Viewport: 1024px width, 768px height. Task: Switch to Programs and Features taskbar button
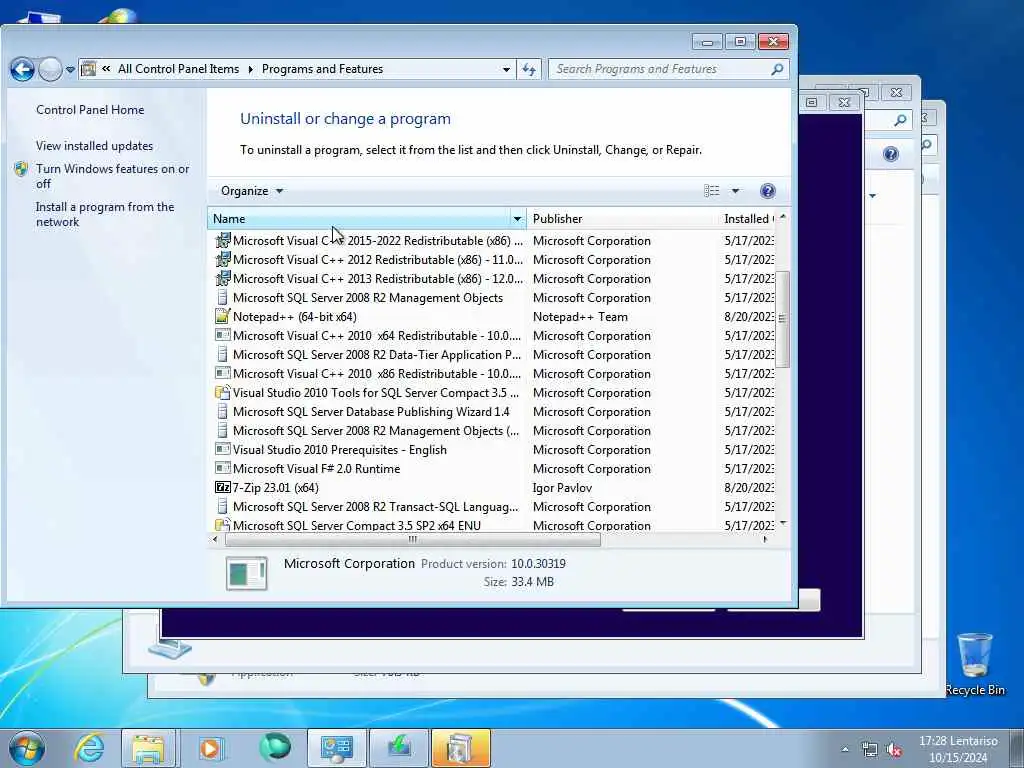460,748
